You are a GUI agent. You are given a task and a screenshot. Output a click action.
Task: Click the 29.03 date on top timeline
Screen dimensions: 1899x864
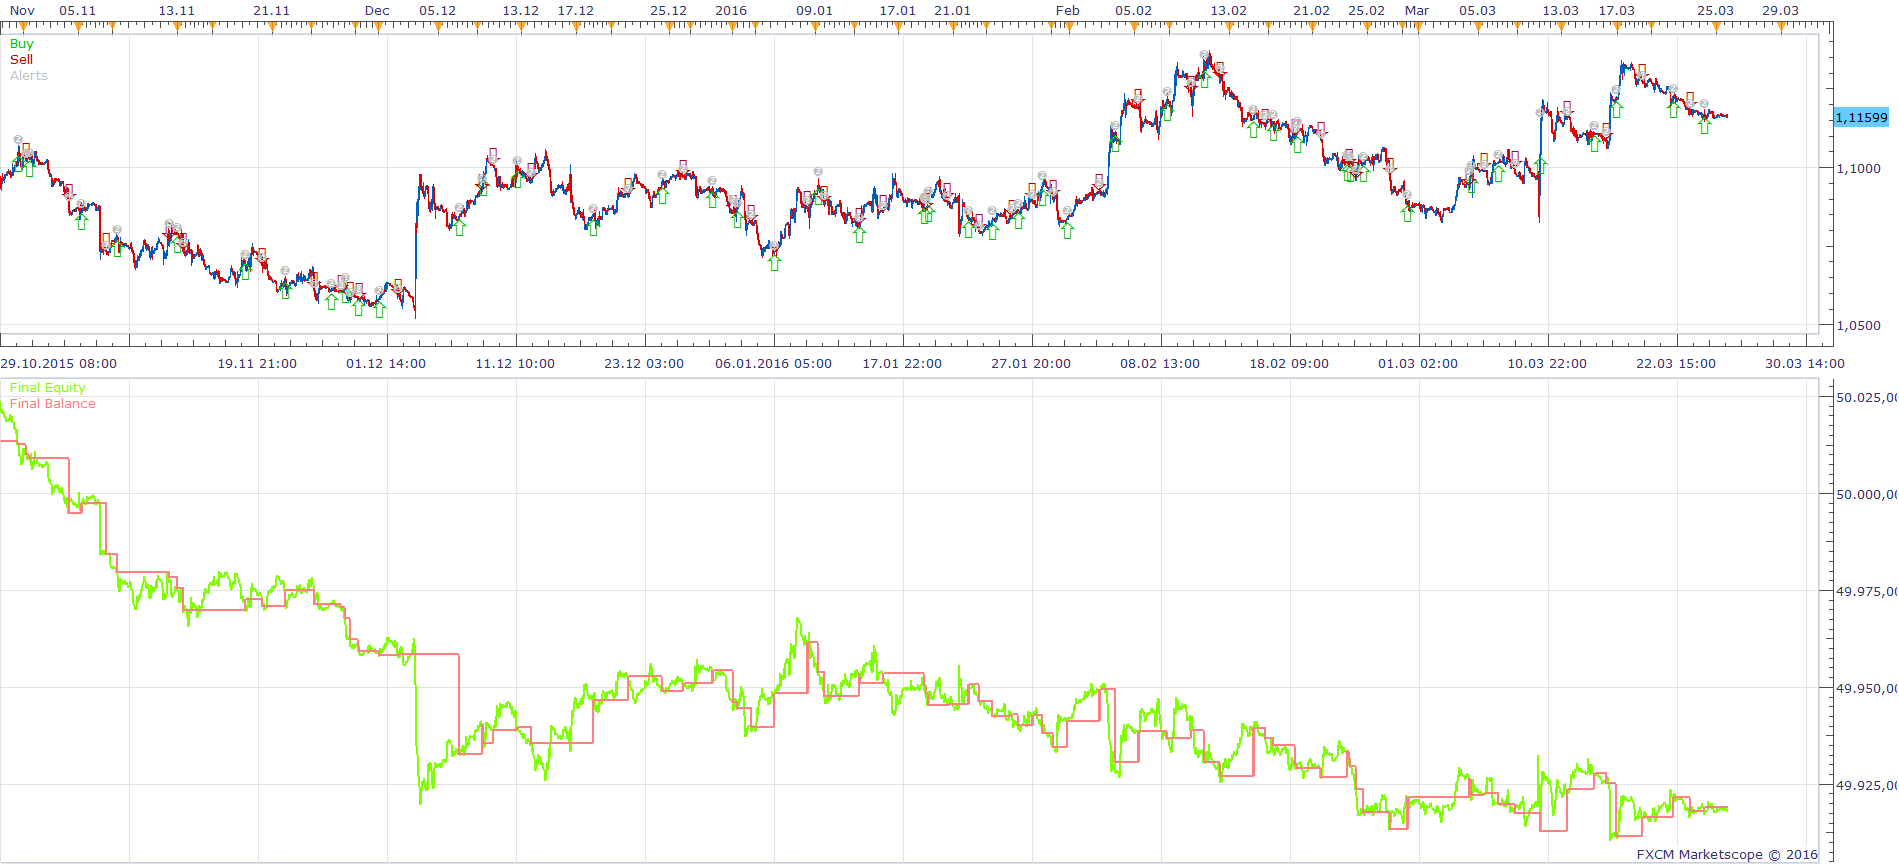click(1780, 11)
